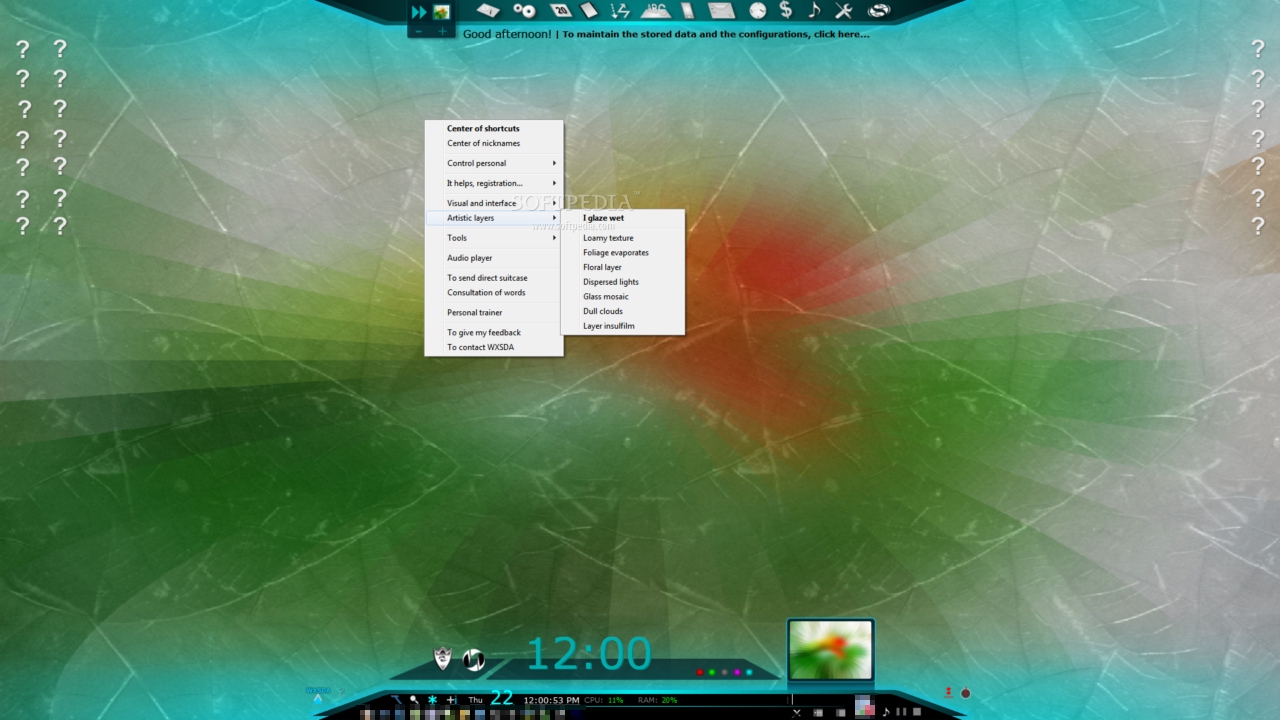Click the CPU 11% indicator

604,700
